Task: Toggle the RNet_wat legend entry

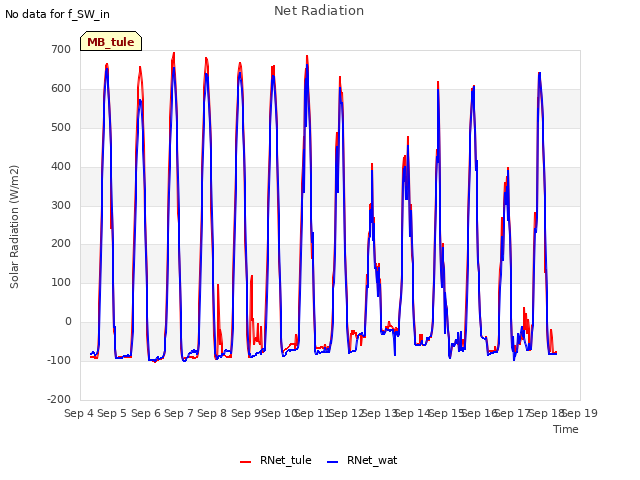Action: tap(362, 460)
